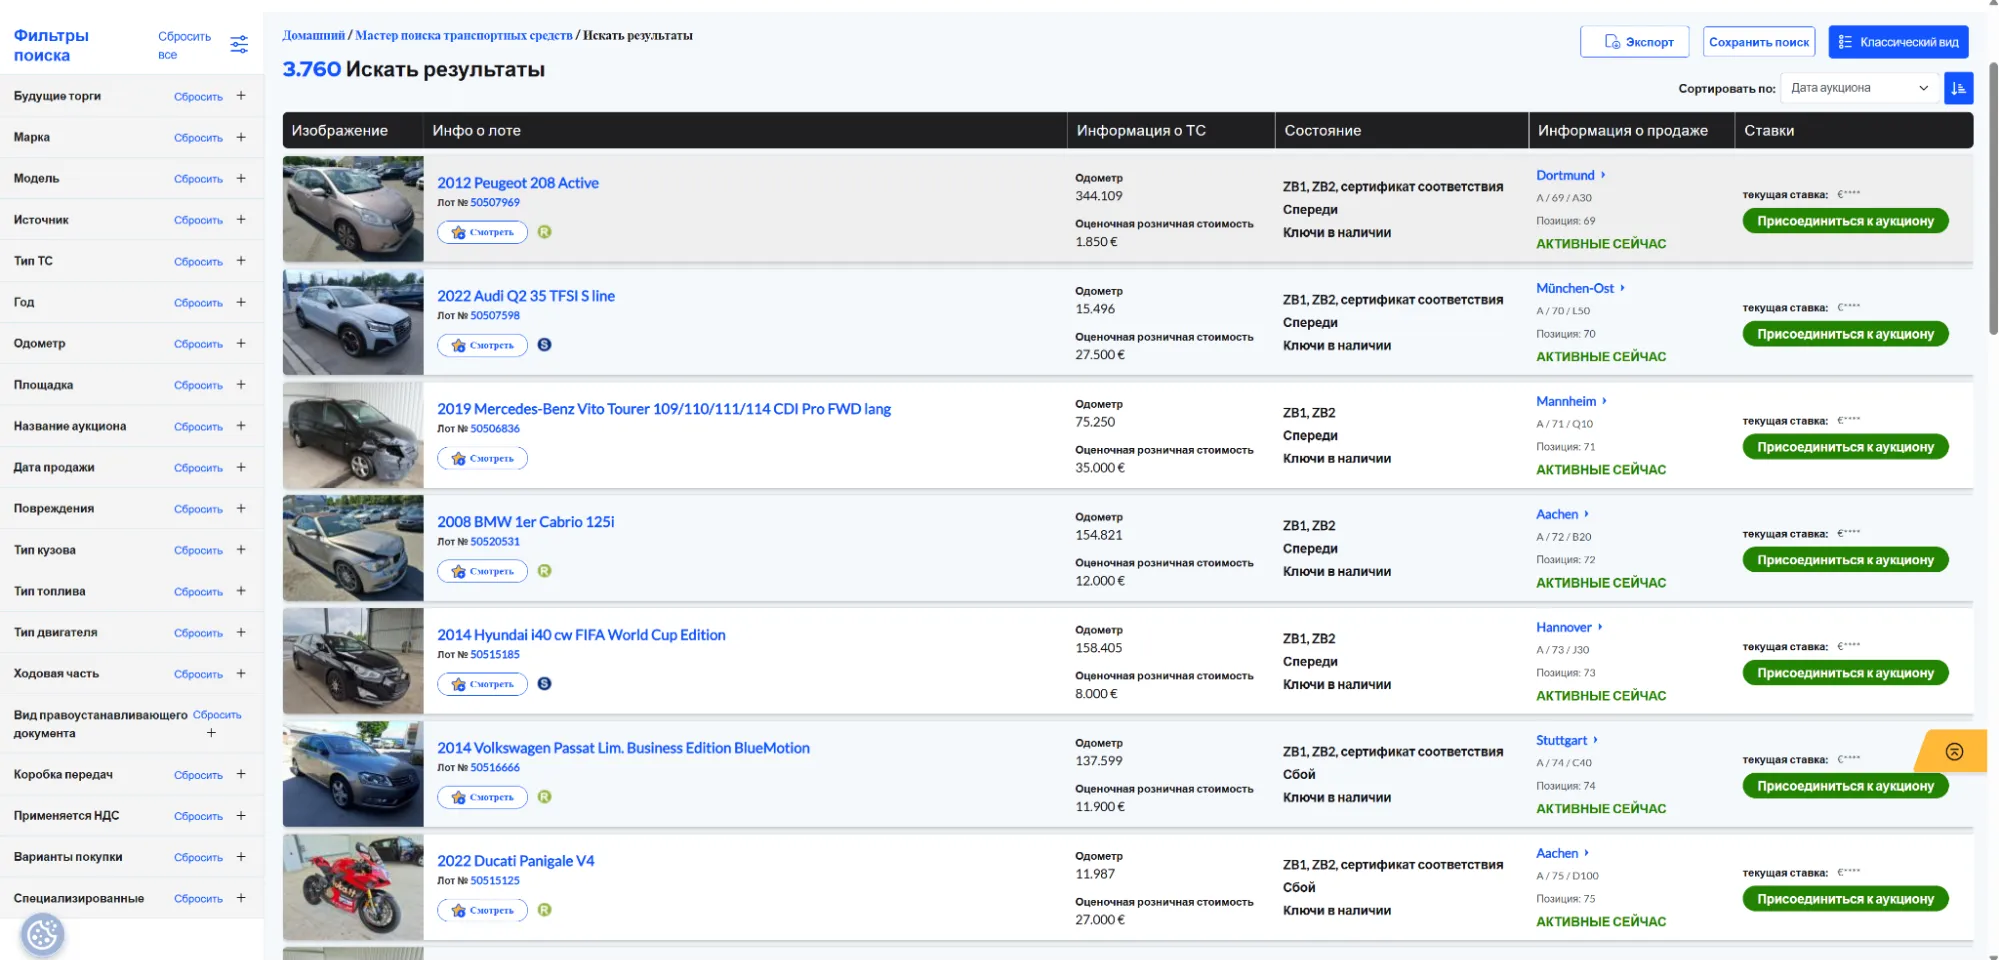Click the page vertical scrollbar

(x=1993, y=198)
